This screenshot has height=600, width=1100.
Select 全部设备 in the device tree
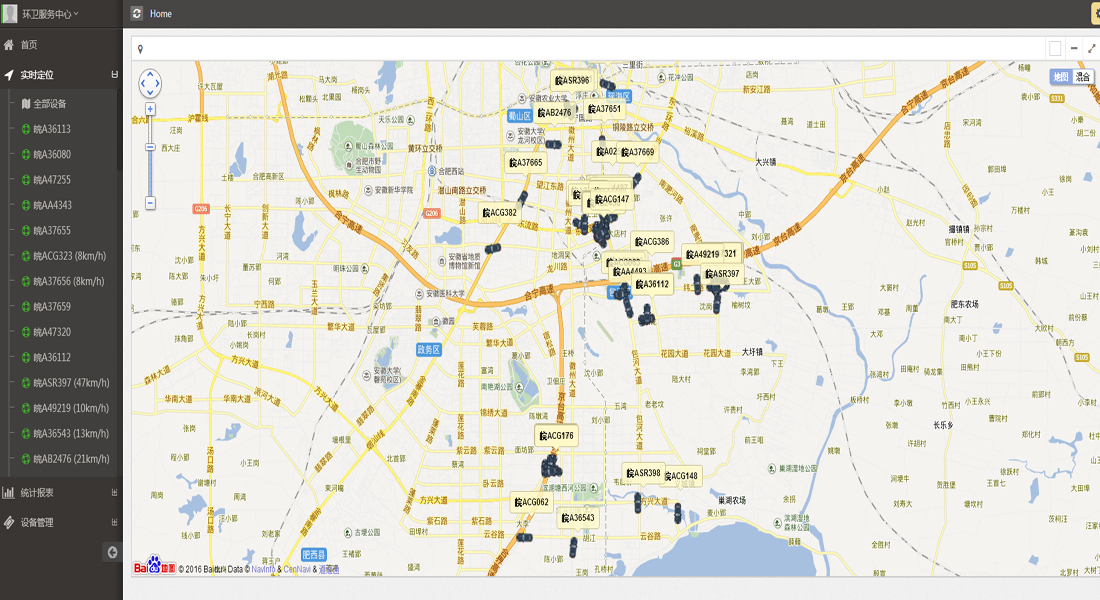click(50, 104)
